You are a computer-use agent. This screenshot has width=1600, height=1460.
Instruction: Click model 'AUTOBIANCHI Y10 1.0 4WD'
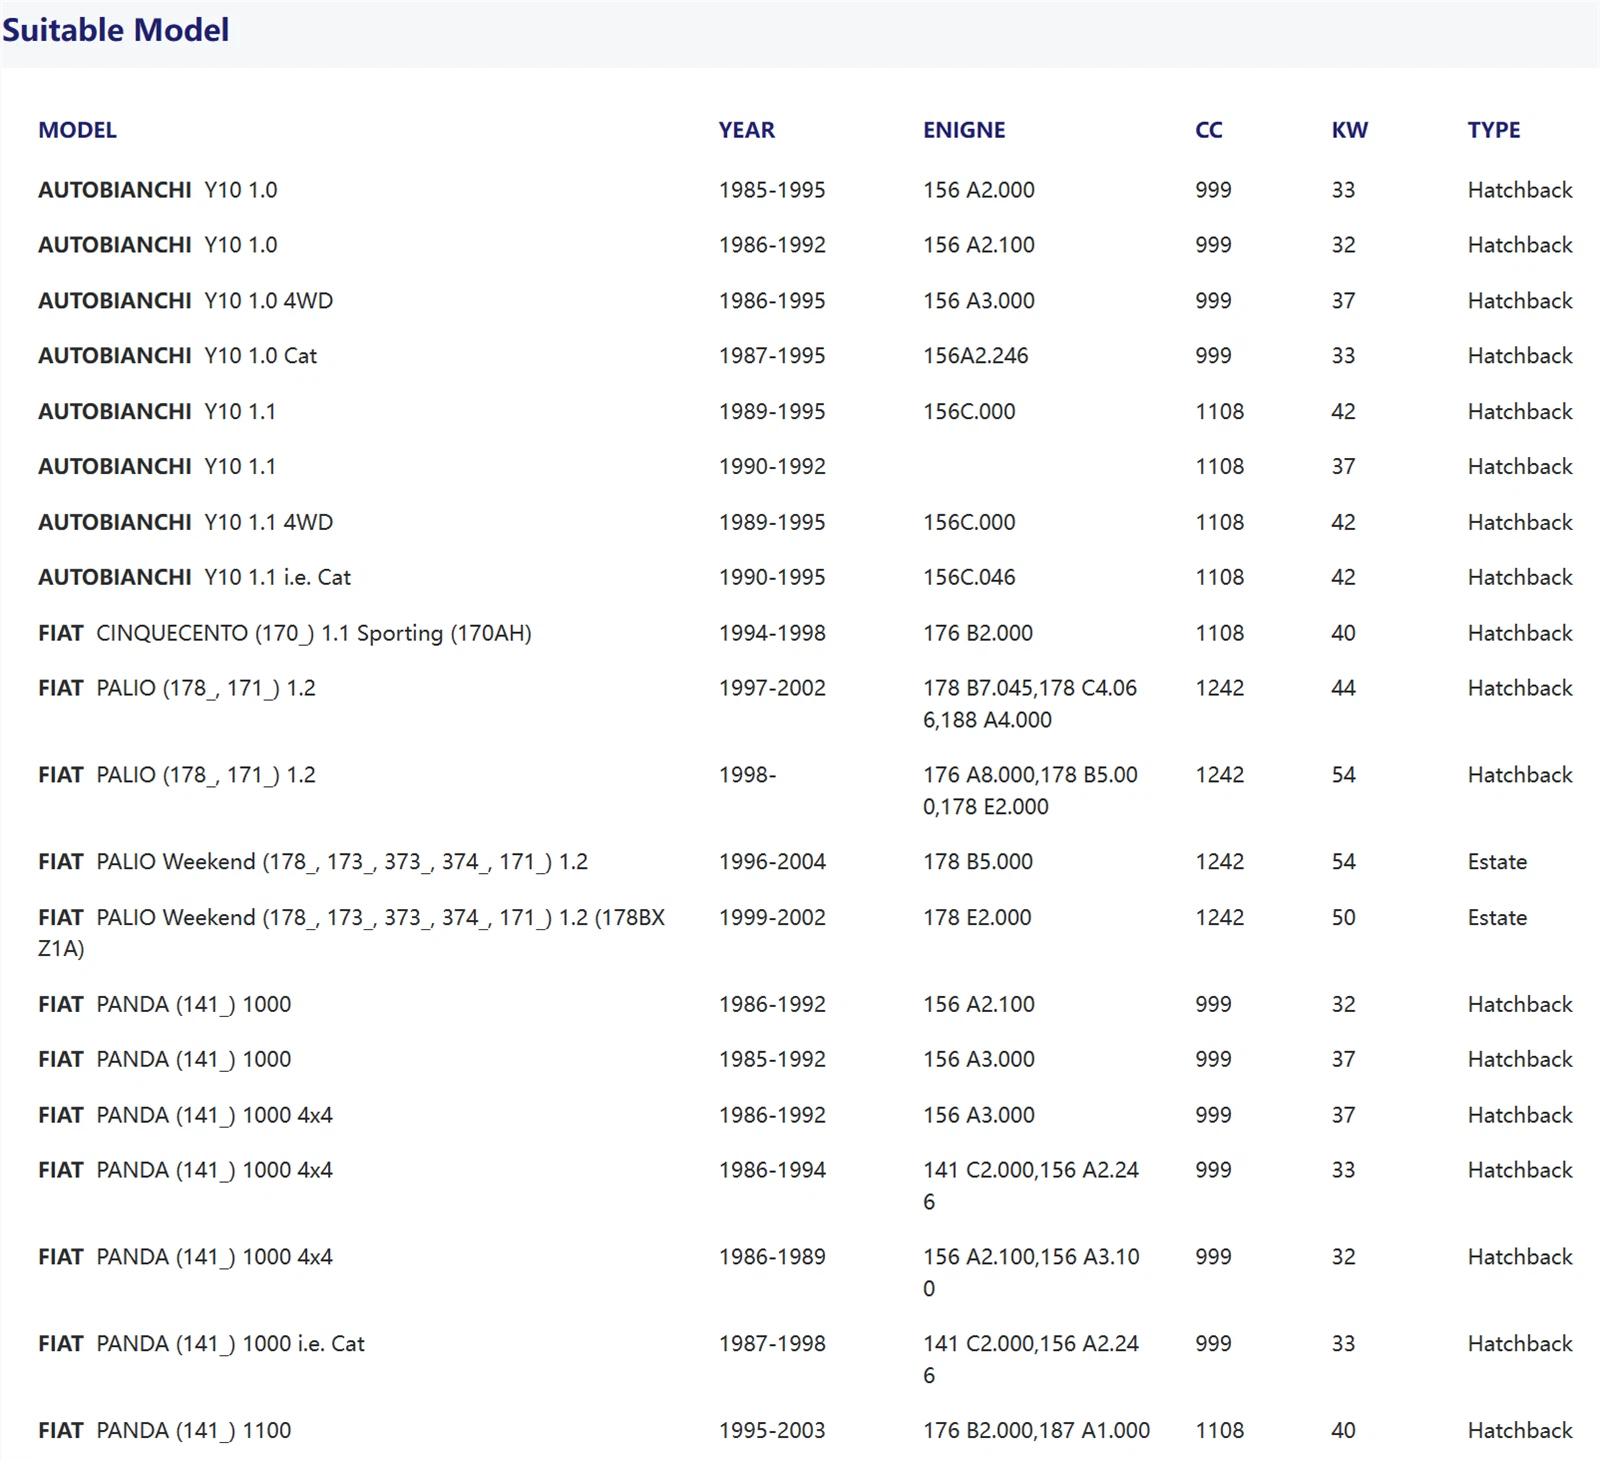pyautogui.click(x=185, y=301)
